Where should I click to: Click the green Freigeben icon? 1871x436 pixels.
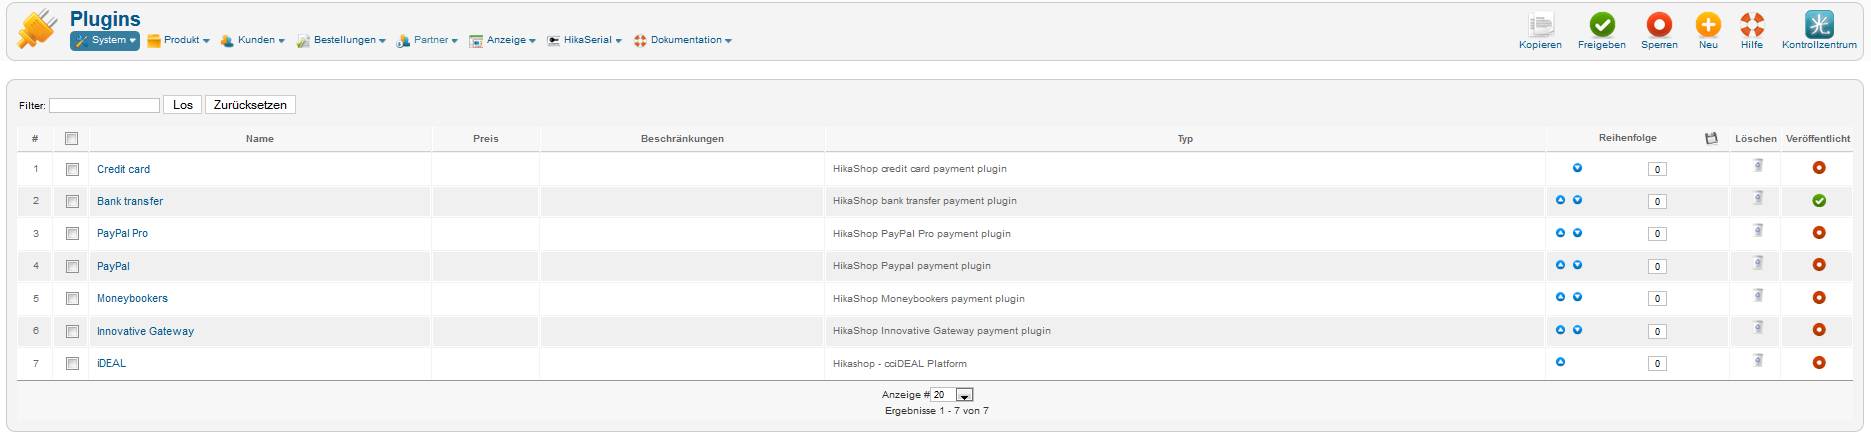tap(1602, 25)
